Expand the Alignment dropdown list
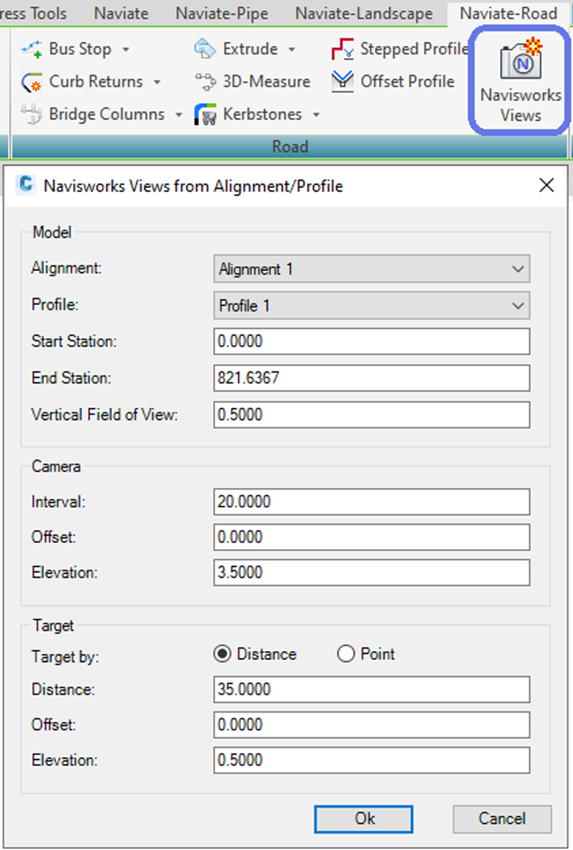Screen dimensions: 573x850 pyautogui.click(x=371, y=269)
